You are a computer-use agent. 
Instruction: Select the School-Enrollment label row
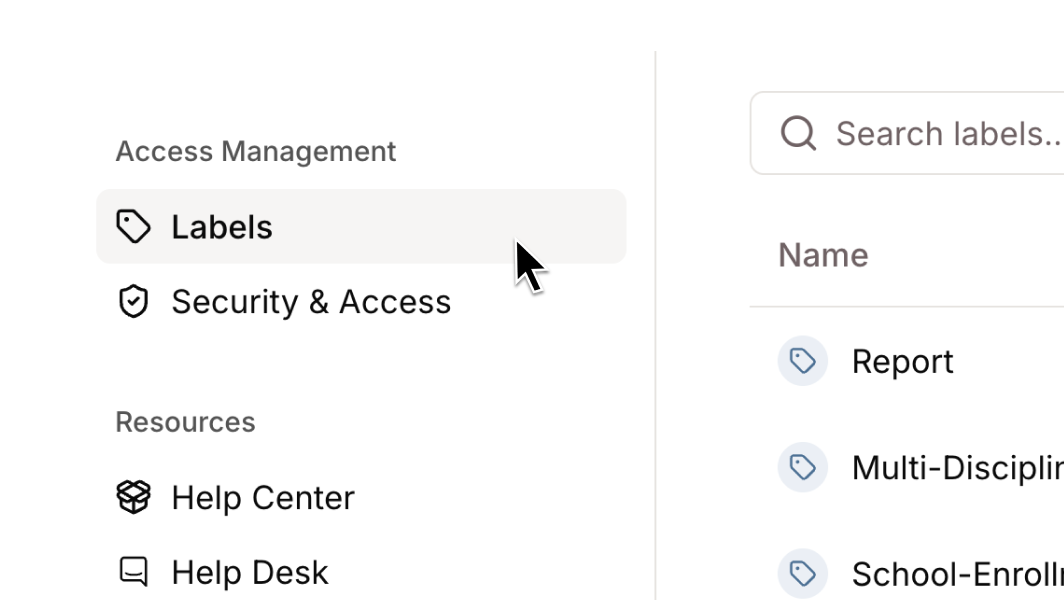(907, 574)
